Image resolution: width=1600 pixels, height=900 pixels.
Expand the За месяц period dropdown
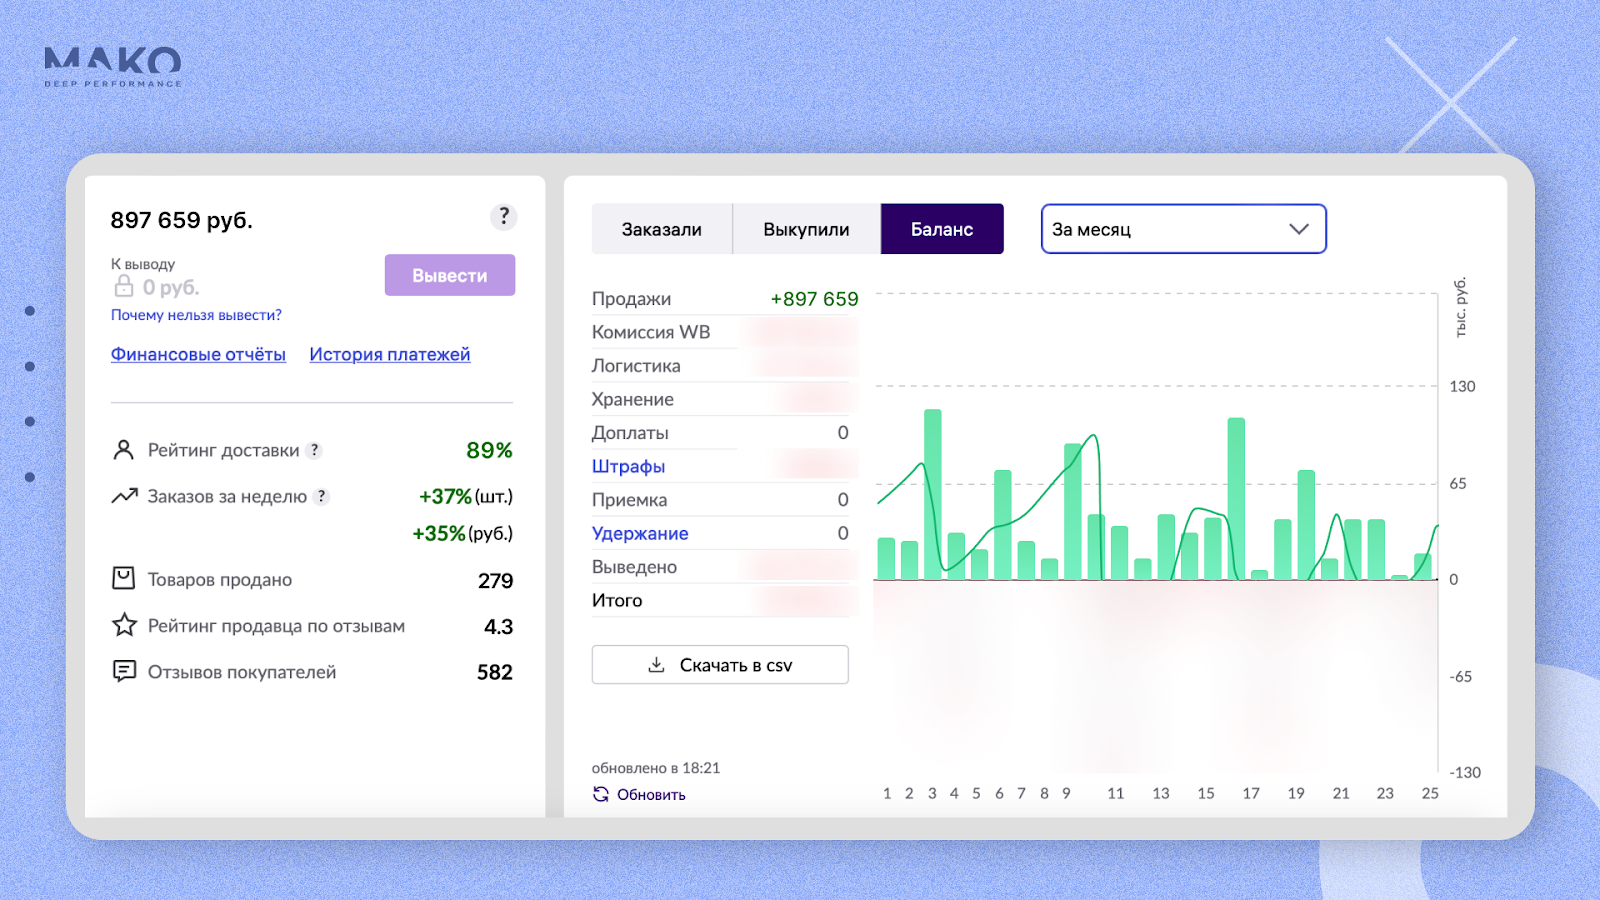point(1183,229)
